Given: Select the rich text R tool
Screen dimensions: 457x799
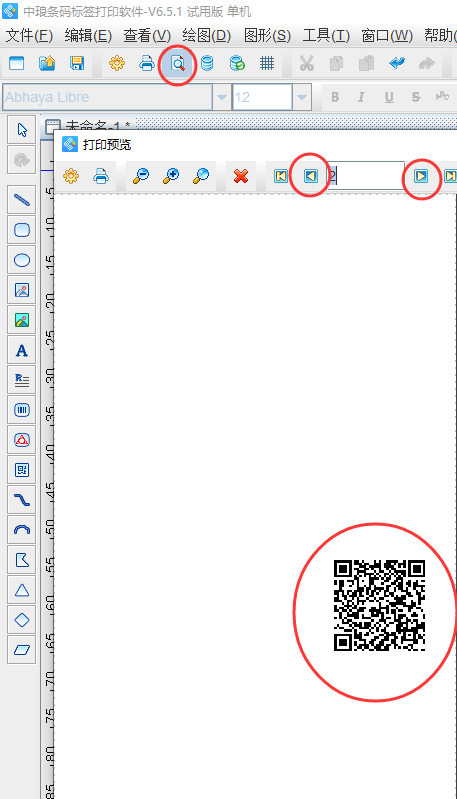Looking at the screenshot, I should 21,380.
